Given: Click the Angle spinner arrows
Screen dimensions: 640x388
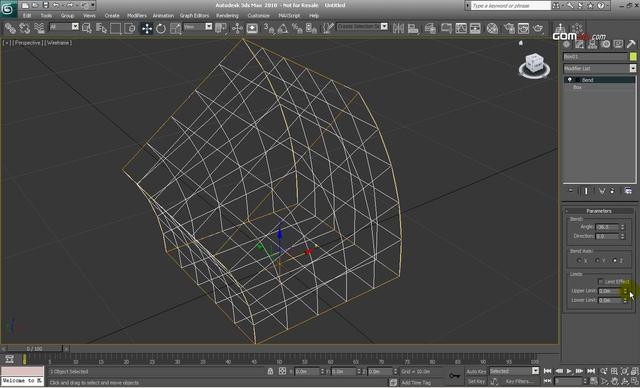Looking at the screenshot, I should (x=622, y=227).
